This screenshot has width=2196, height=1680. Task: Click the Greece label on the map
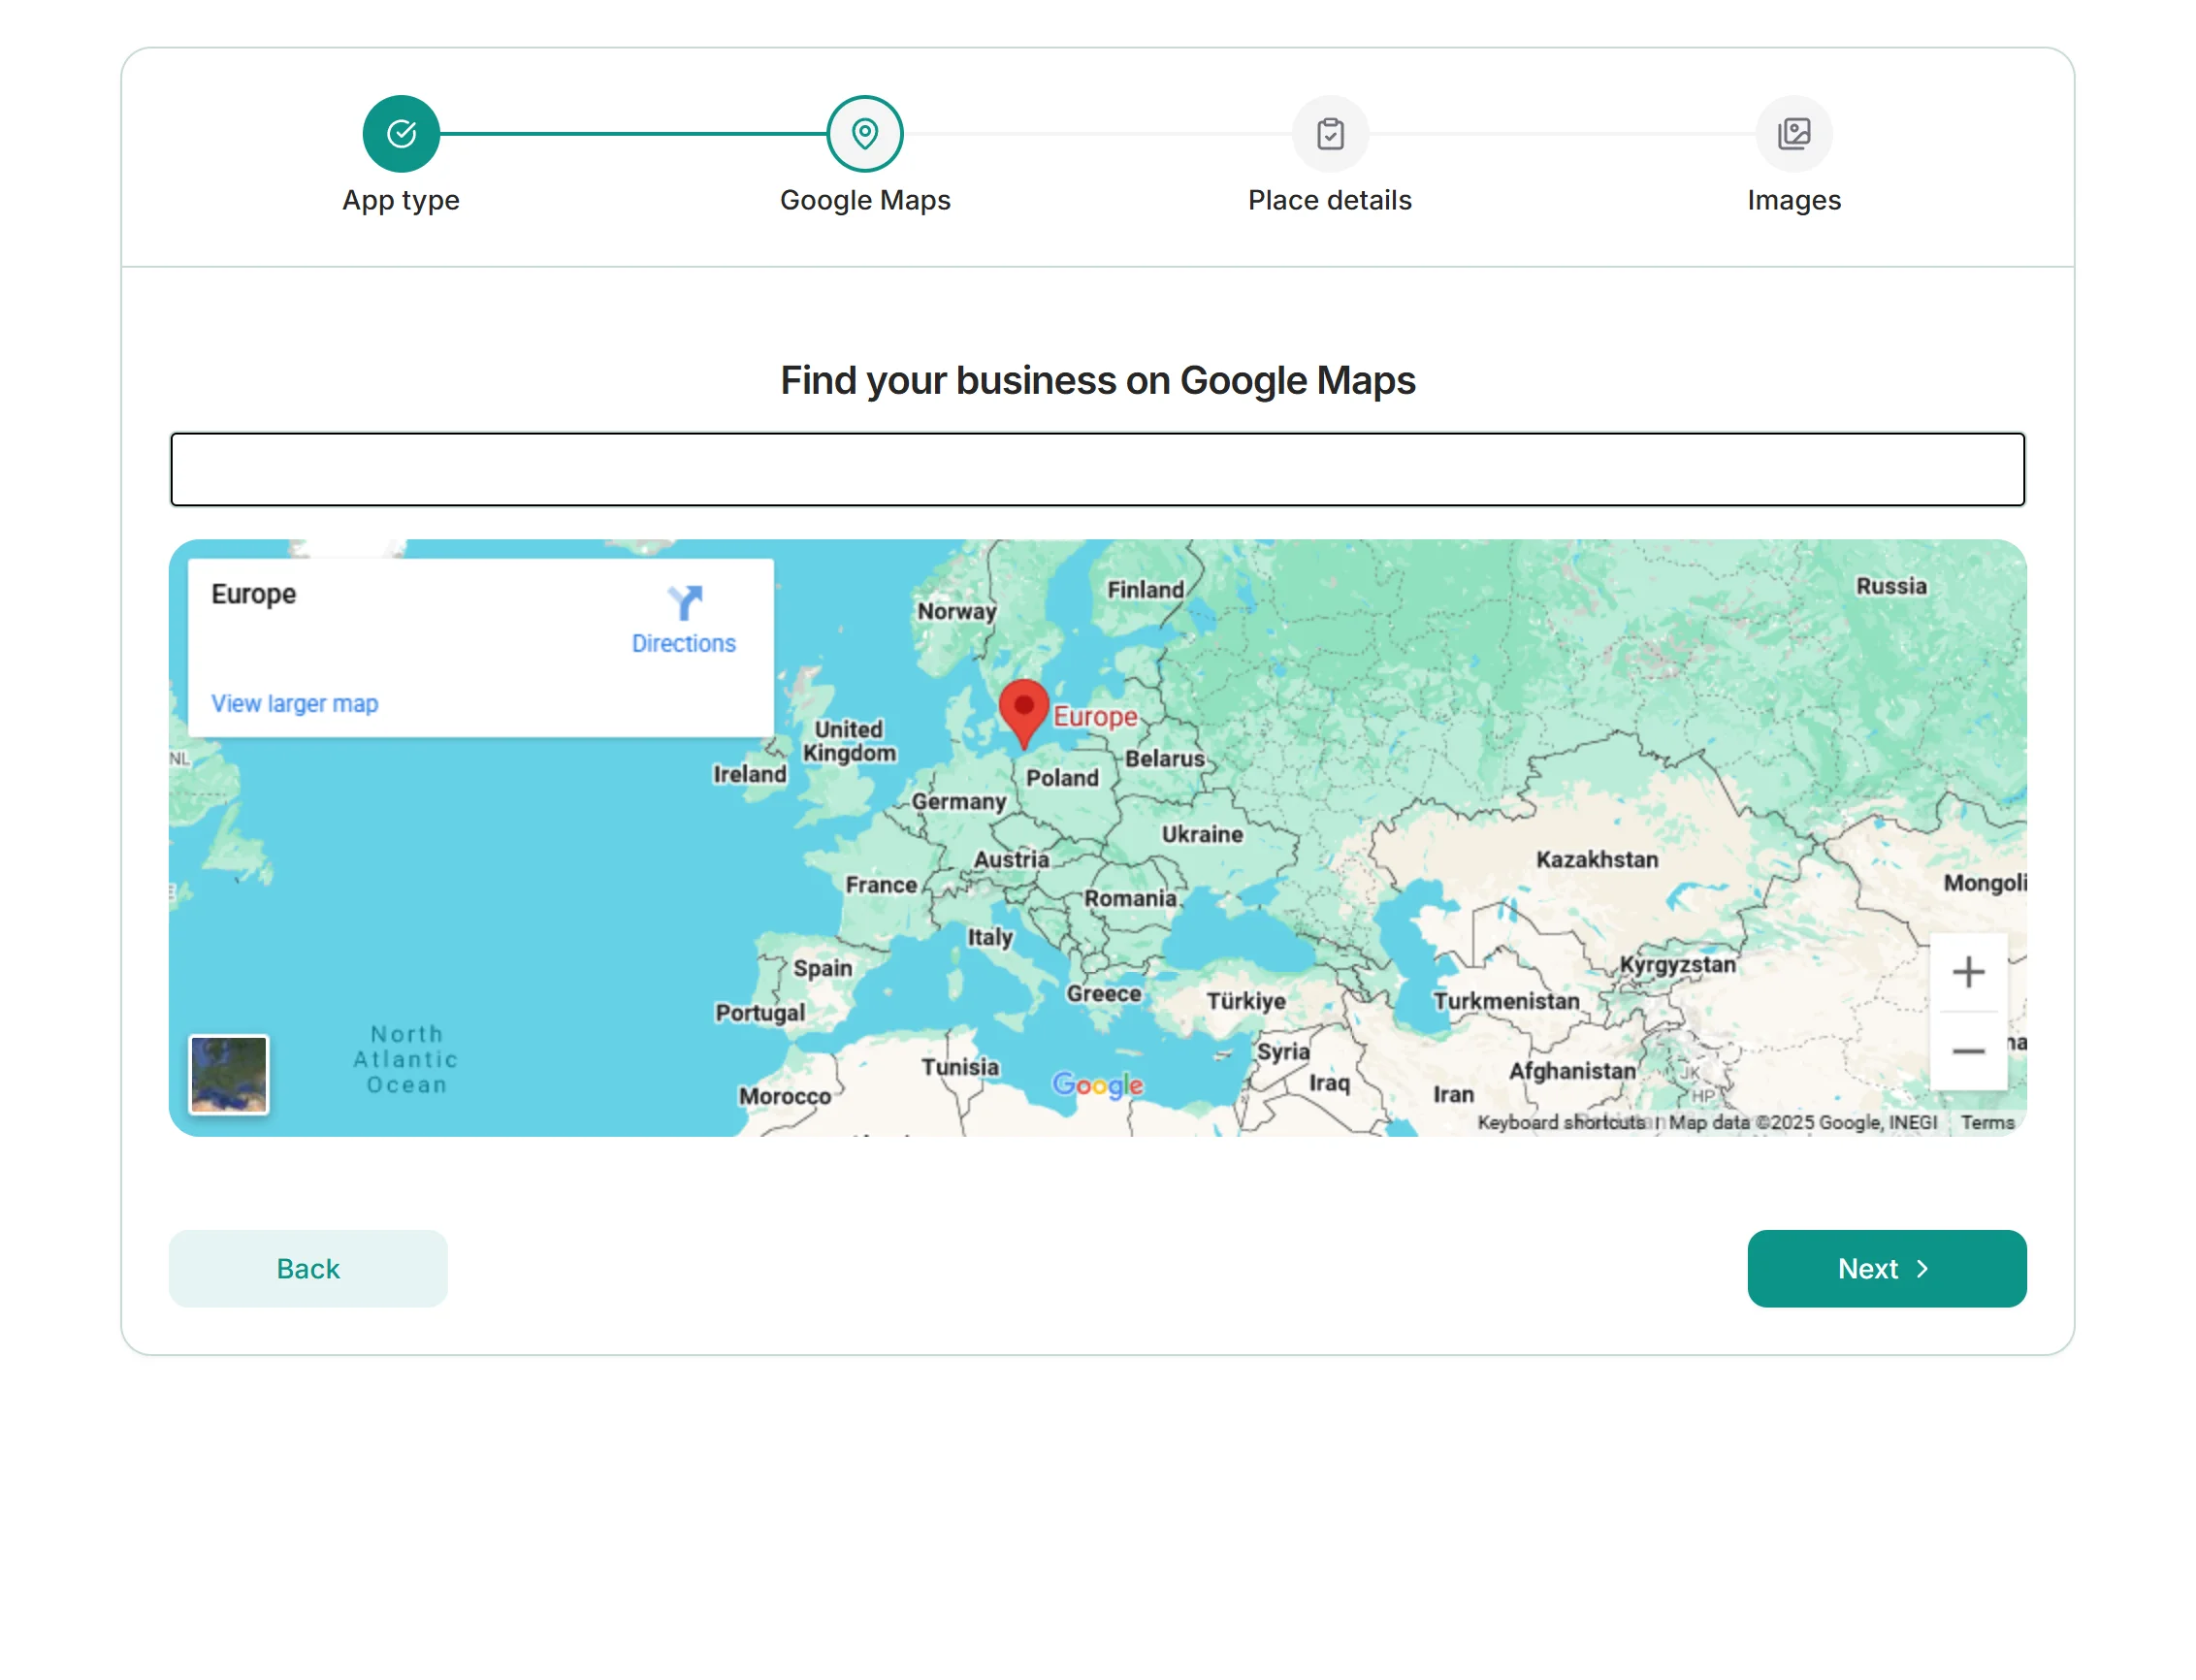point(1103,993)
